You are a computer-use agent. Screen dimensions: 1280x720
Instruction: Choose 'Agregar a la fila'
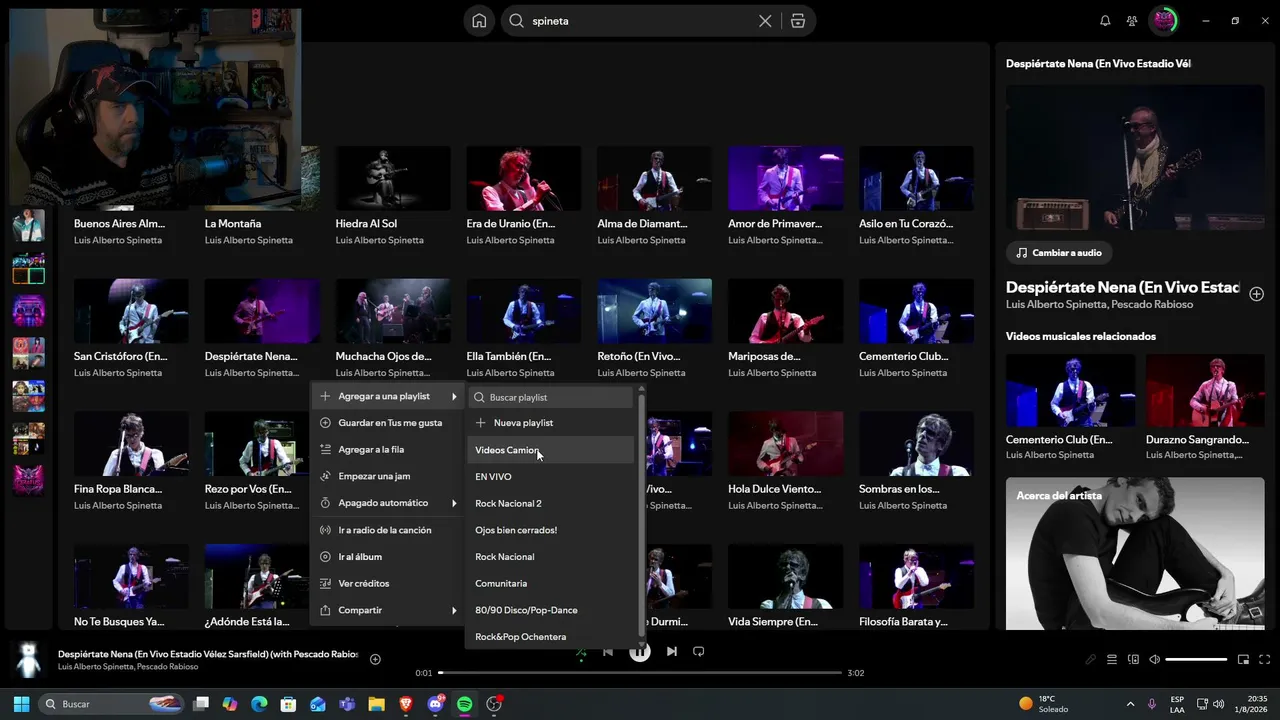coord(388,450)
